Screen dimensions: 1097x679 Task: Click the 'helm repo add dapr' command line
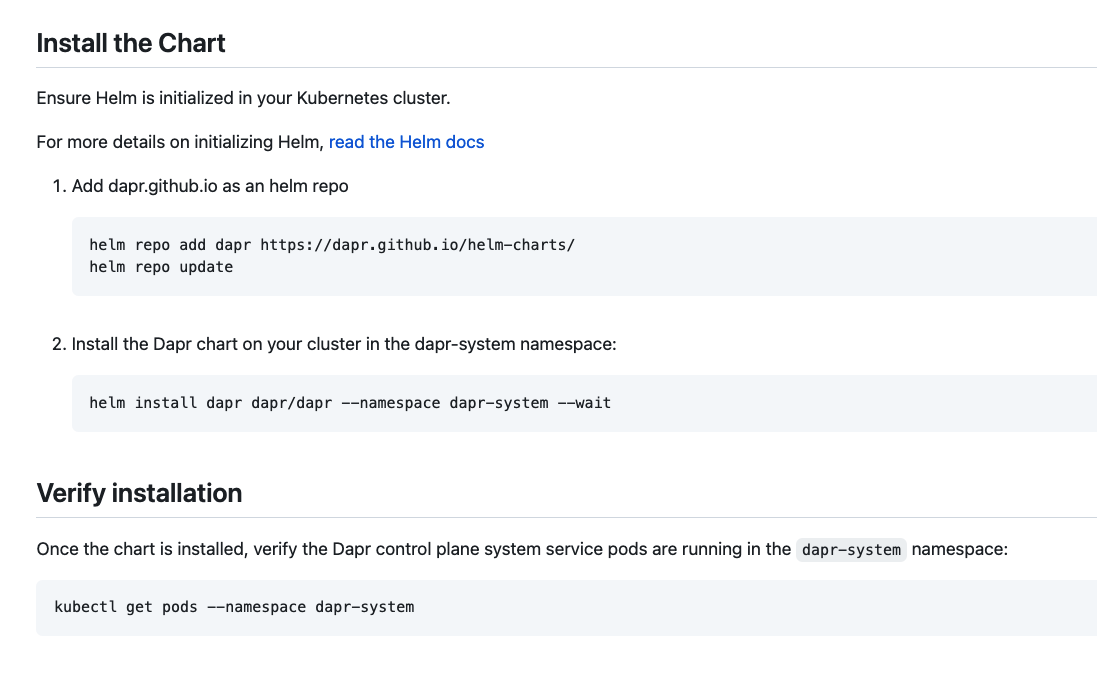[332, 245]
